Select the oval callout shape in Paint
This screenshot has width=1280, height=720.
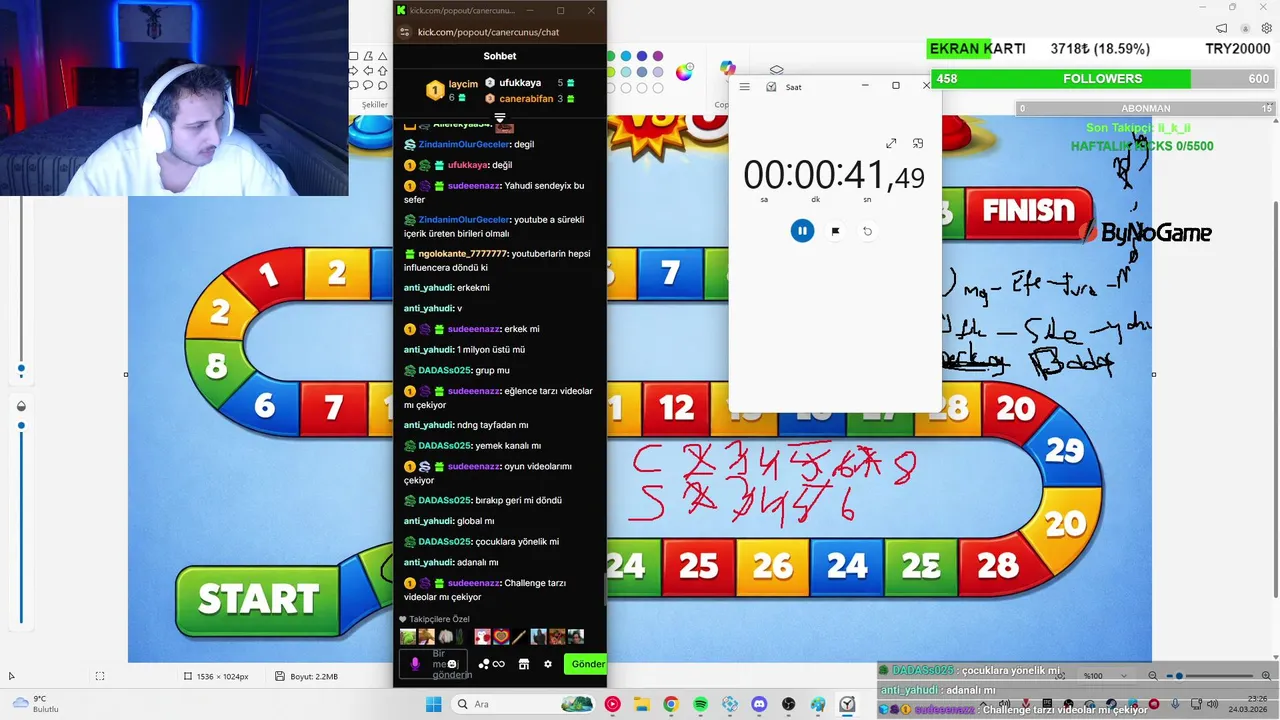(368, 85)
